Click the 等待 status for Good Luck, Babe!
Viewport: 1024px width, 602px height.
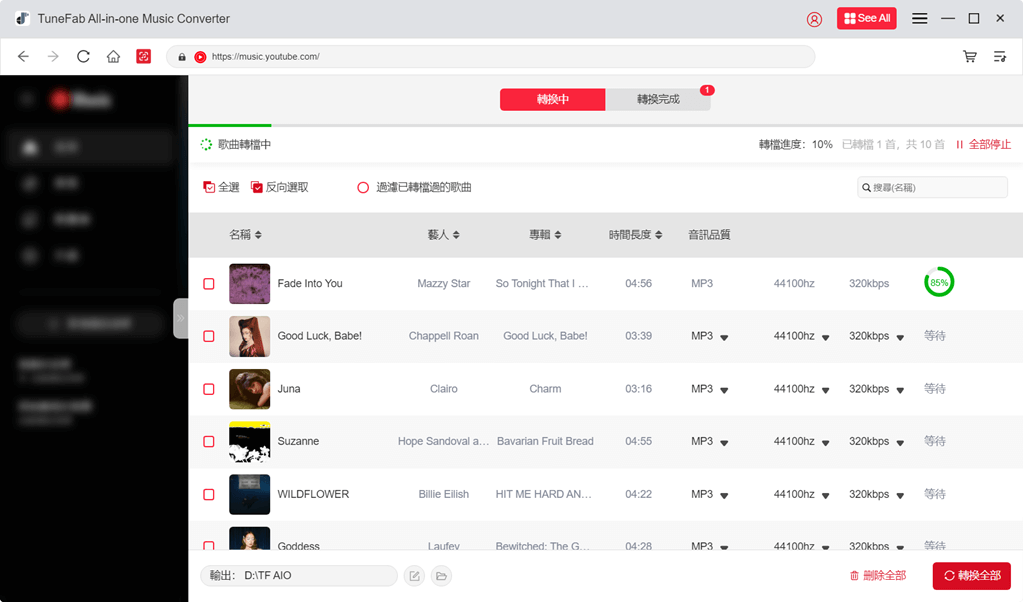(935, 336)
